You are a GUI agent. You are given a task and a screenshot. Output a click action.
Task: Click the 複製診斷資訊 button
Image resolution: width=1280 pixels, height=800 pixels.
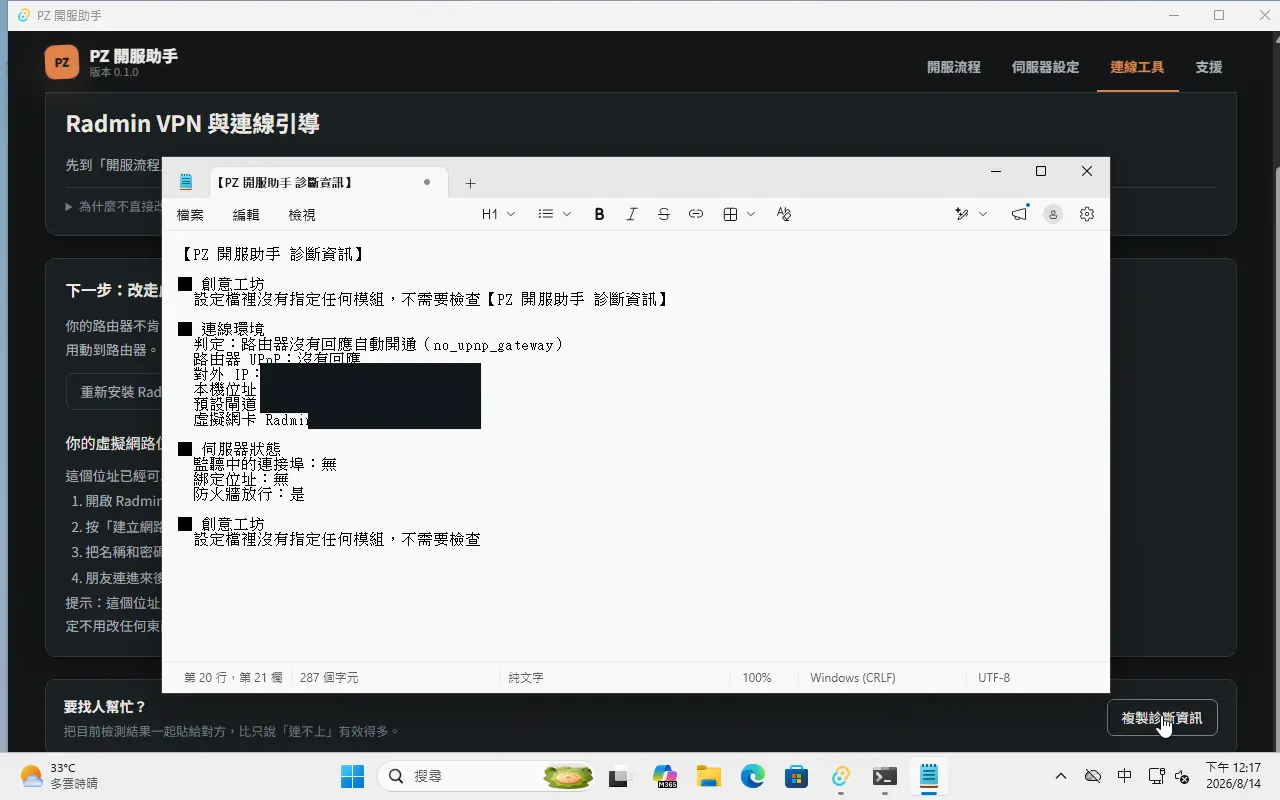tap(1162, 718)
